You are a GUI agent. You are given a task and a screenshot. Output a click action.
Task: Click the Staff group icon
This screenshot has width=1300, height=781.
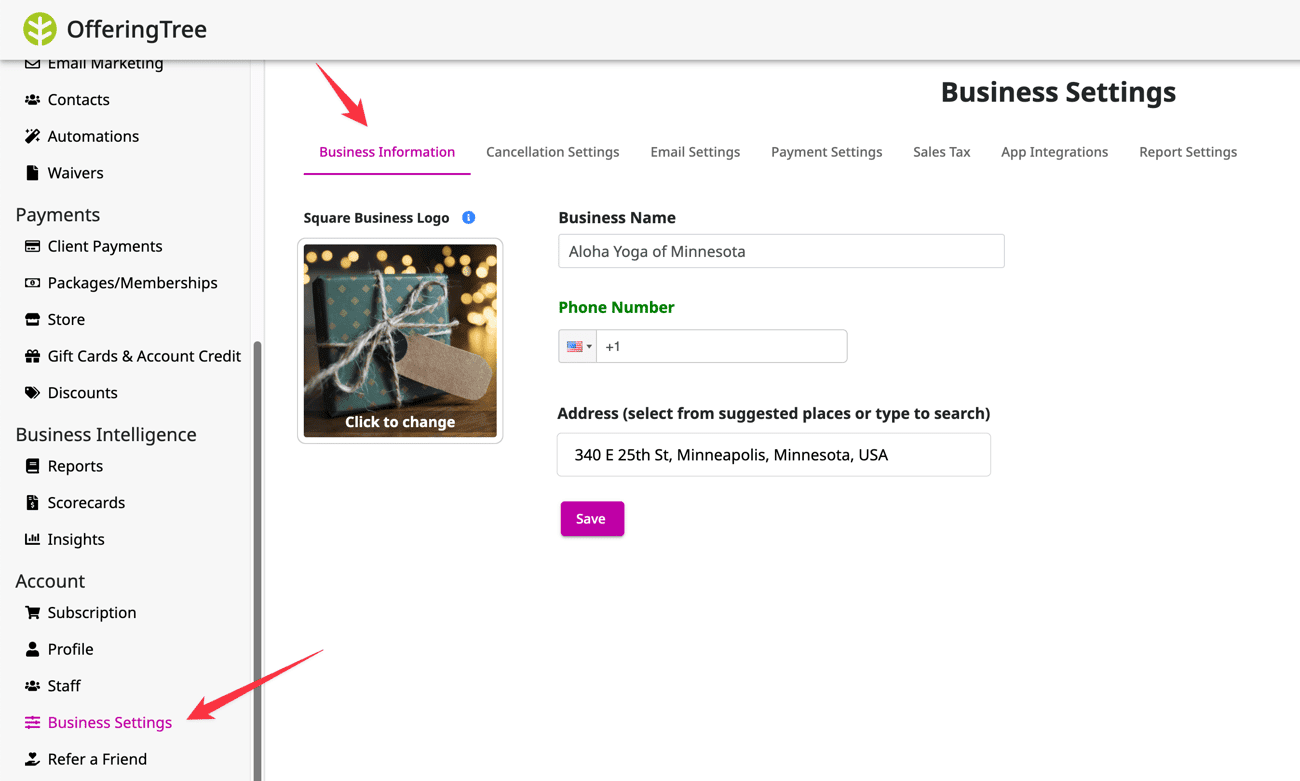point(32,686)
